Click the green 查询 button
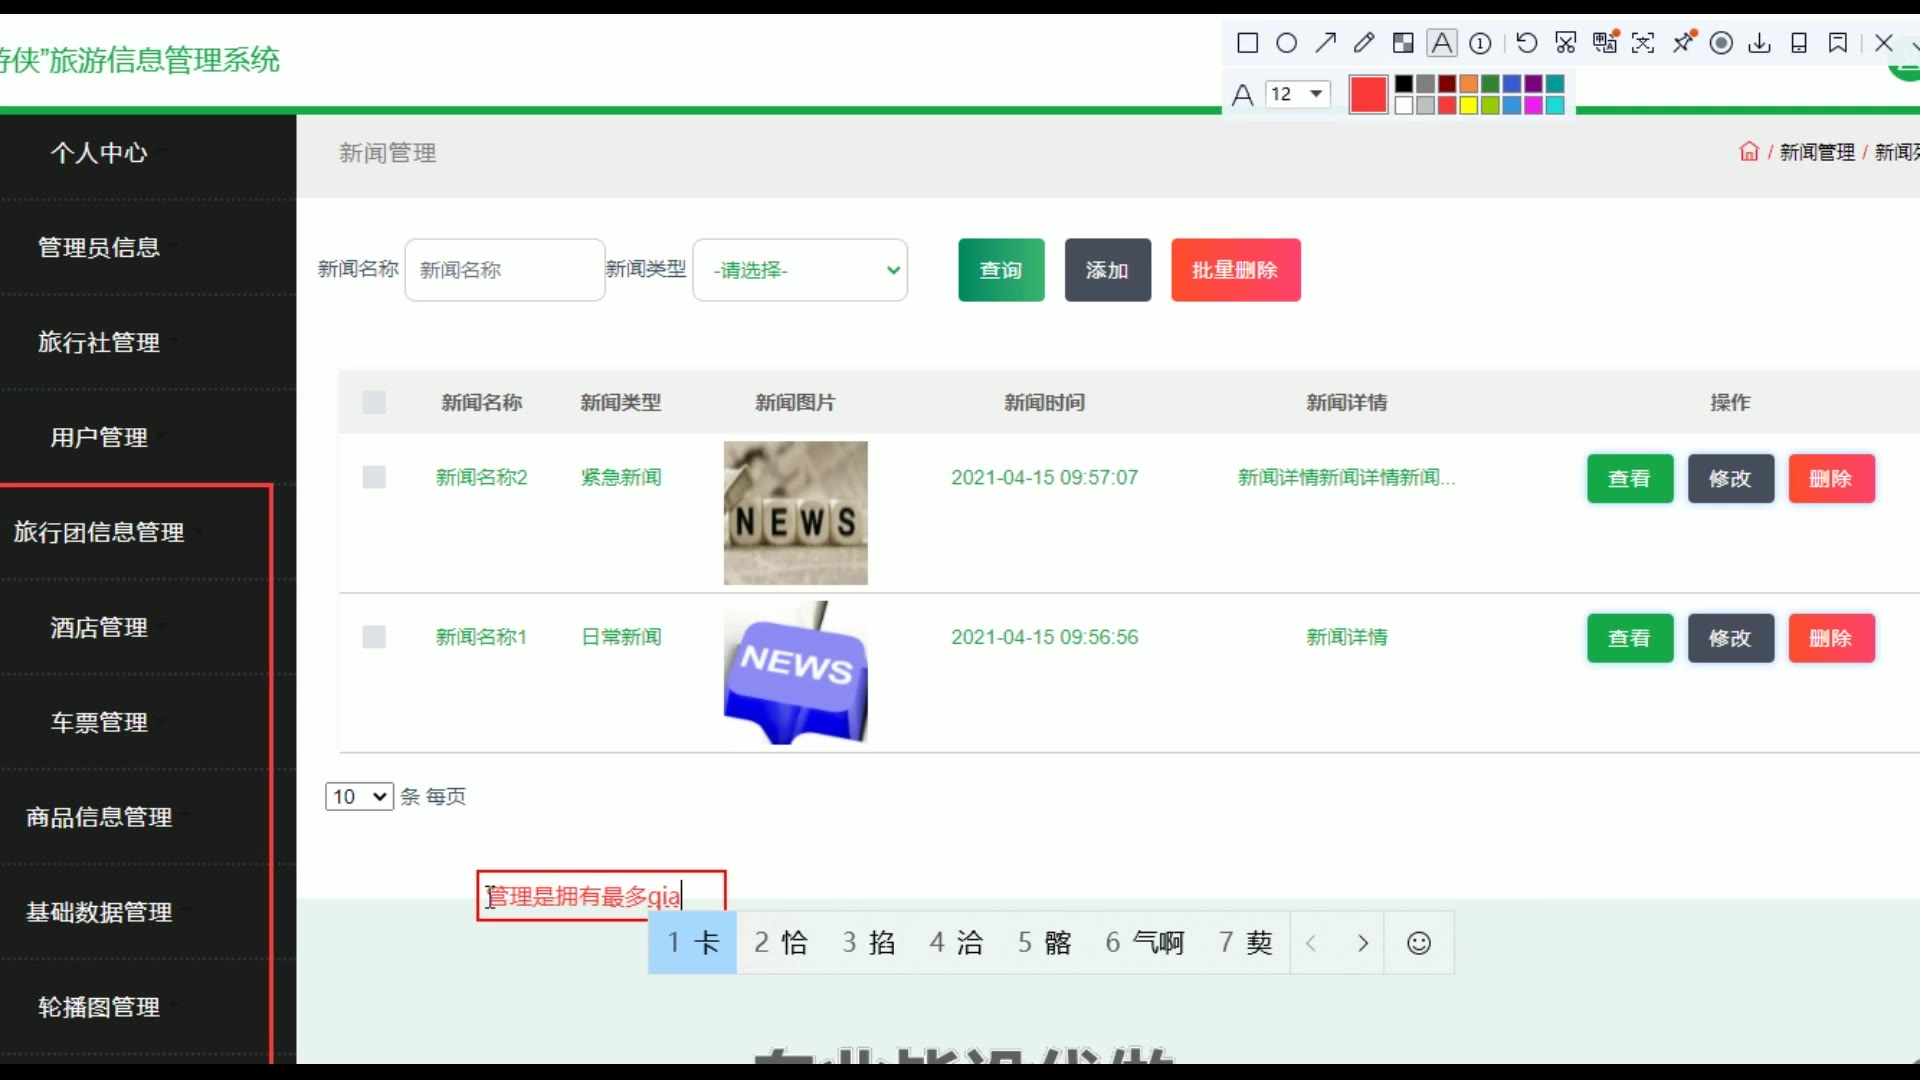The height and width of the screenshot is (1080, 1920). tap(1001, 270)
